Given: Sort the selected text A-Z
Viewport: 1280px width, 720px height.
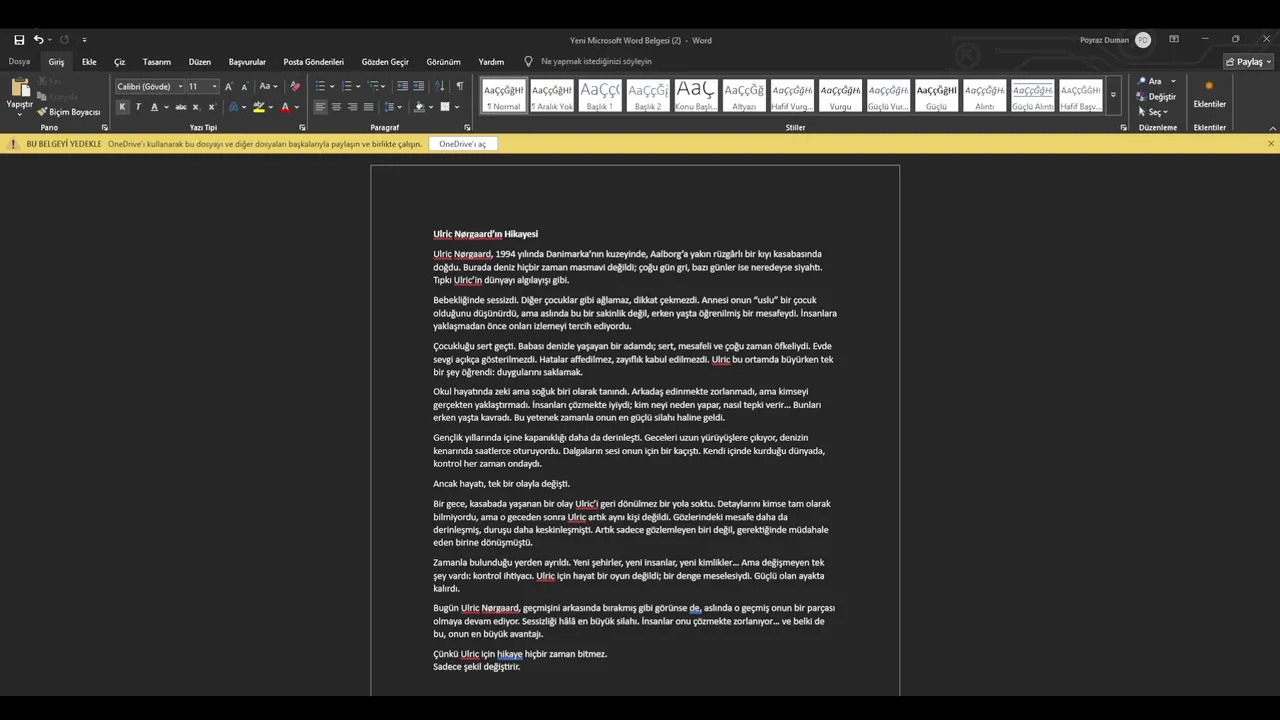Looking at the screenshot, I should tap(440, 87).
